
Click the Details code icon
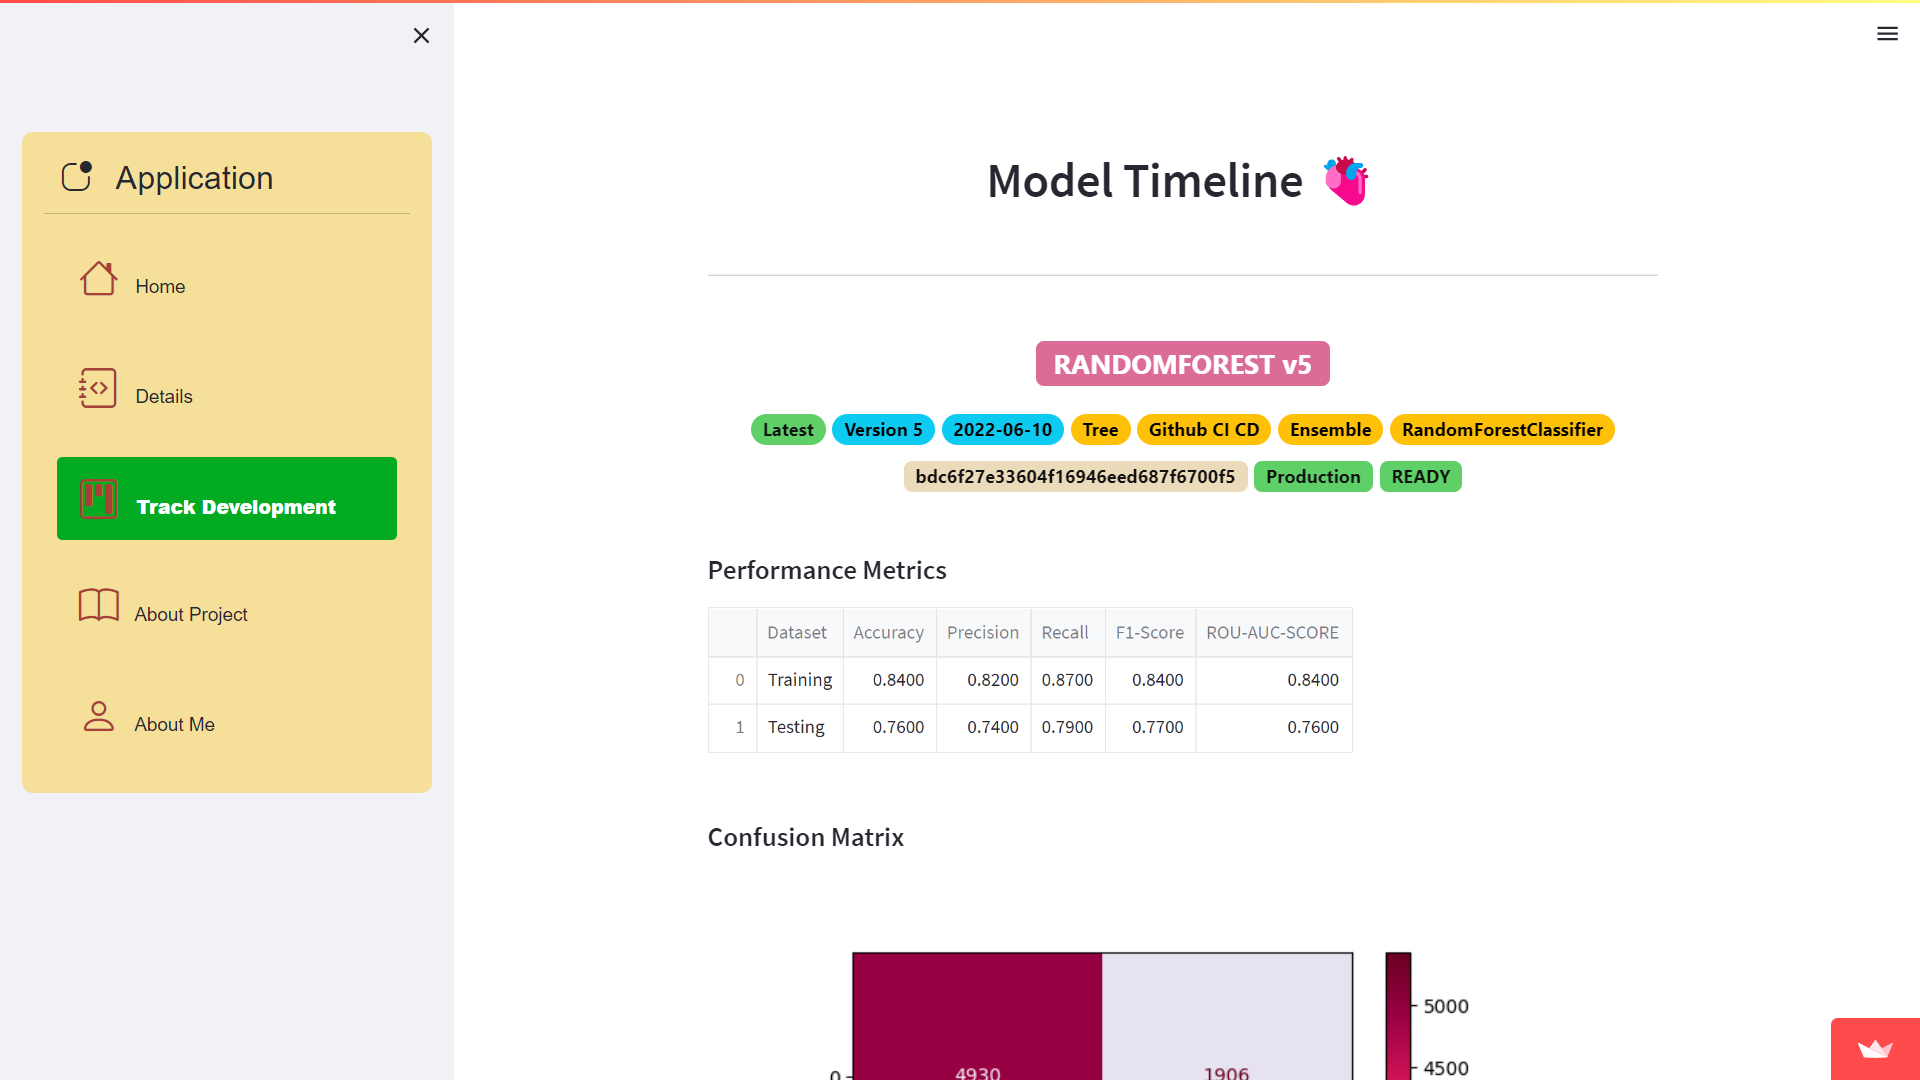click(97, 389)
